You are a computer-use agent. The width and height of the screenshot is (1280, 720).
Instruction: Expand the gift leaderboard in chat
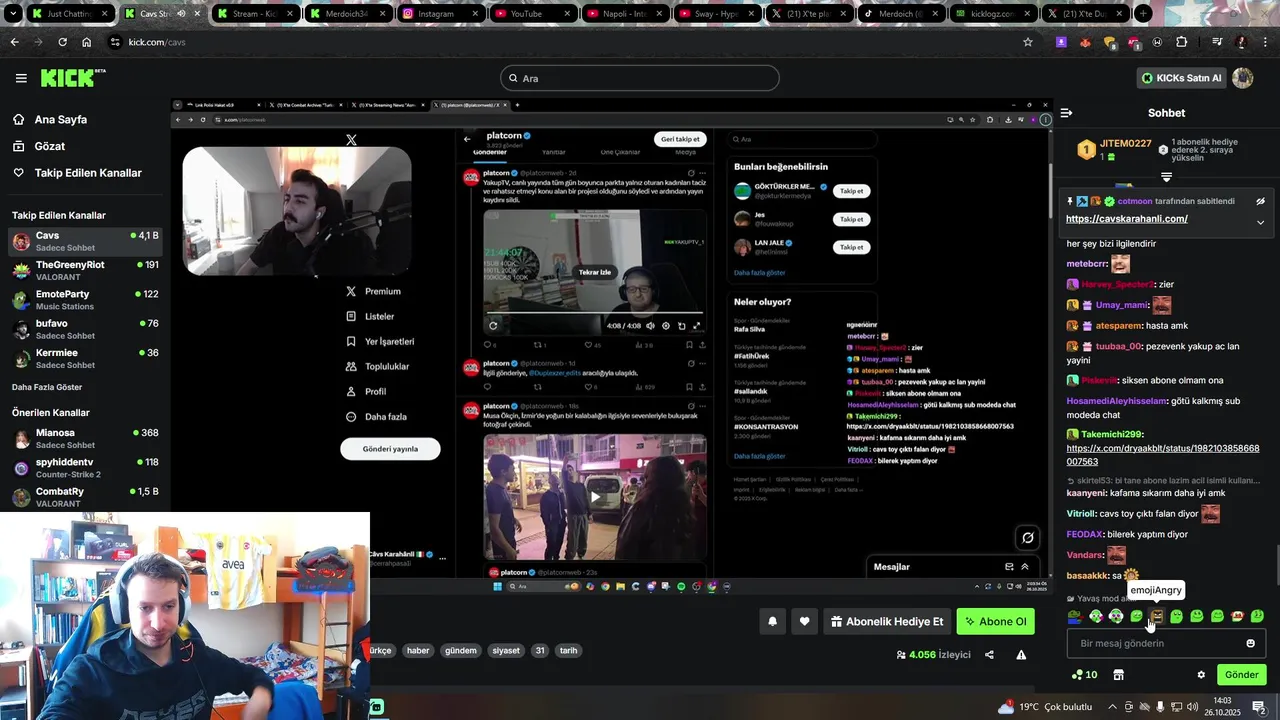coord(1166,177)
